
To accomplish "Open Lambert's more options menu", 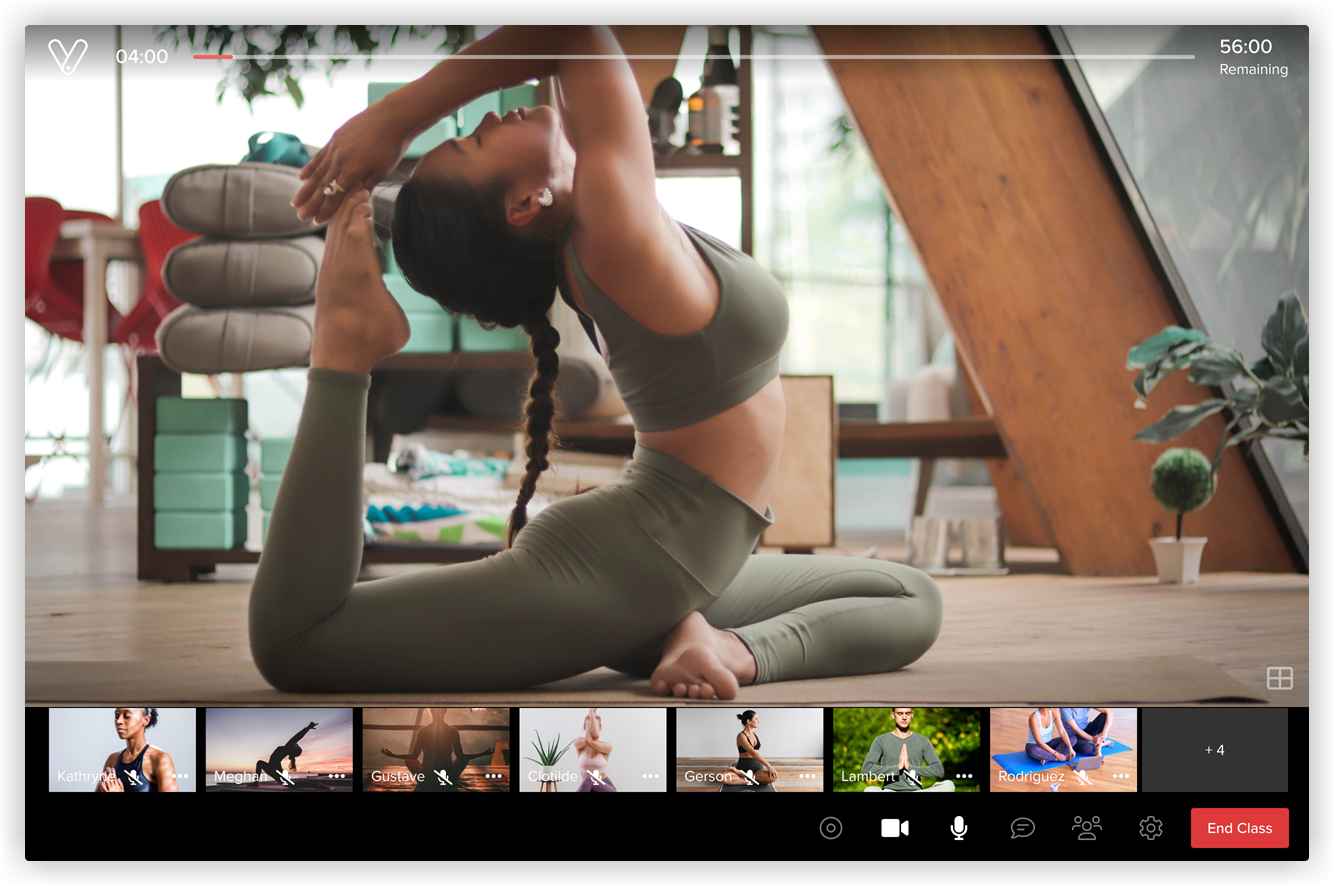I will point(964,776).
